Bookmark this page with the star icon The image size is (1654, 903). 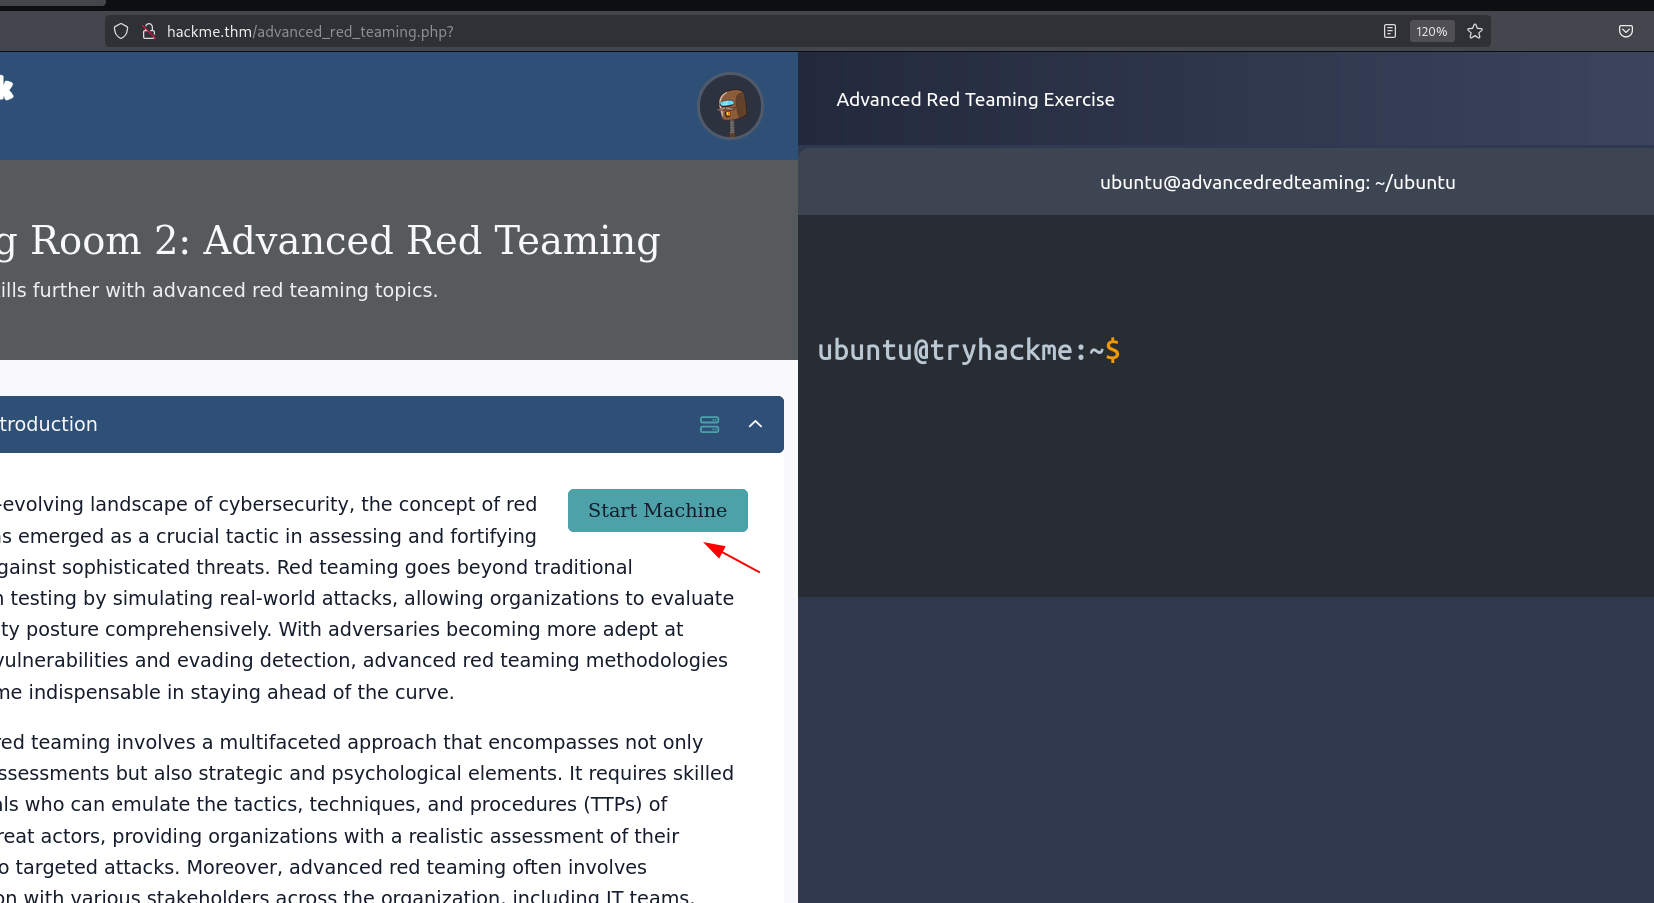coord(1474,31)
